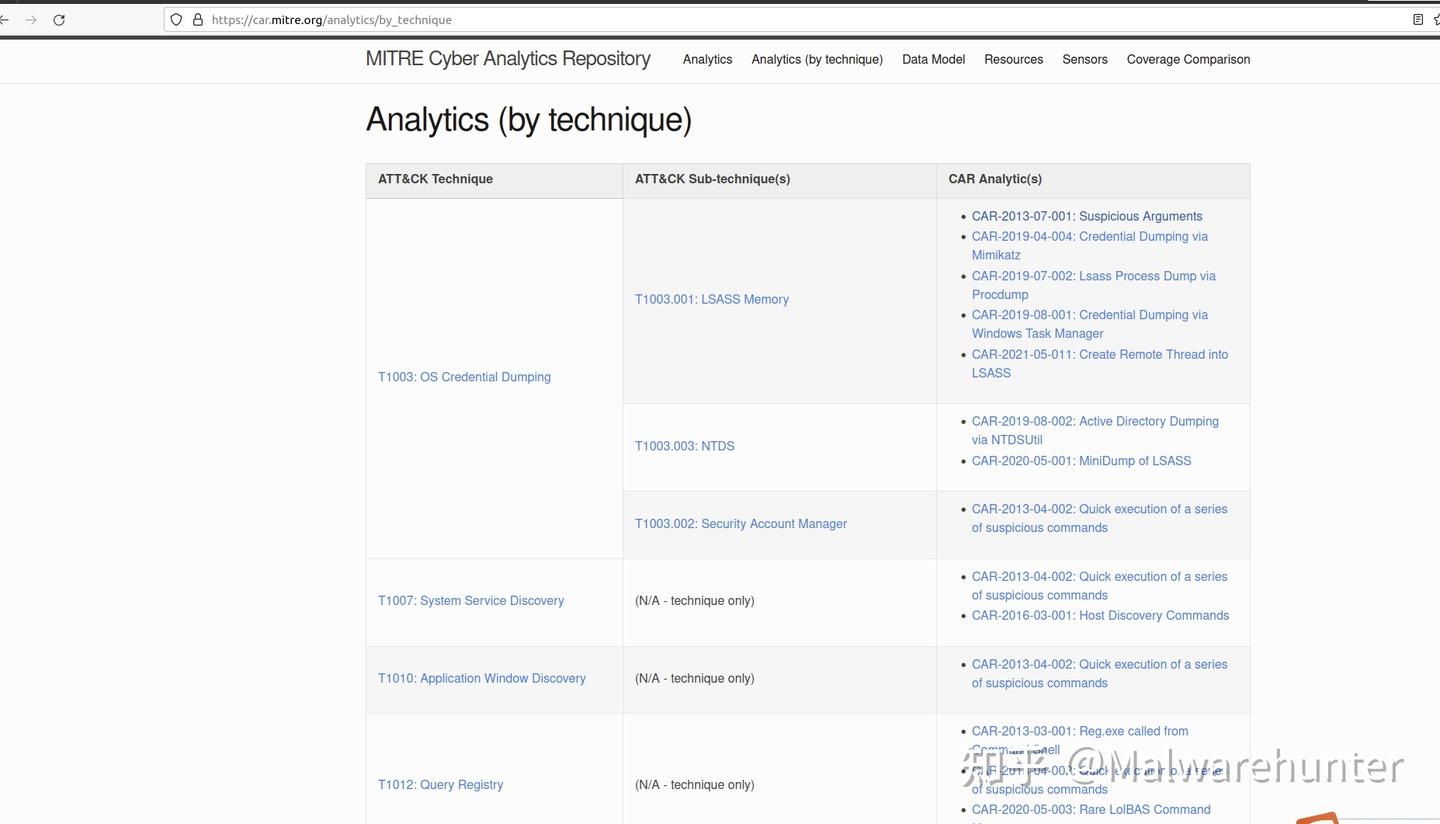Select Data Model in the navigation
The image size is (1440, 824).
(x=933, y=59)
